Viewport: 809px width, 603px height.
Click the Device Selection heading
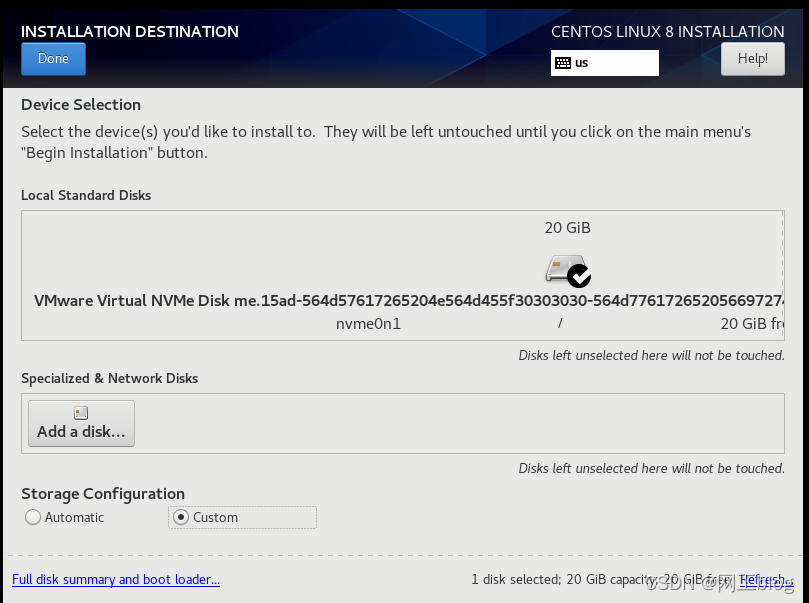tap(81, 105)
